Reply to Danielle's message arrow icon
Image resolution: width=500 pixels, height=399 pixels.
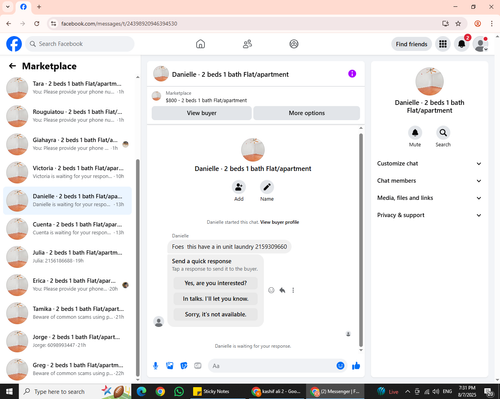click(282, 290)
